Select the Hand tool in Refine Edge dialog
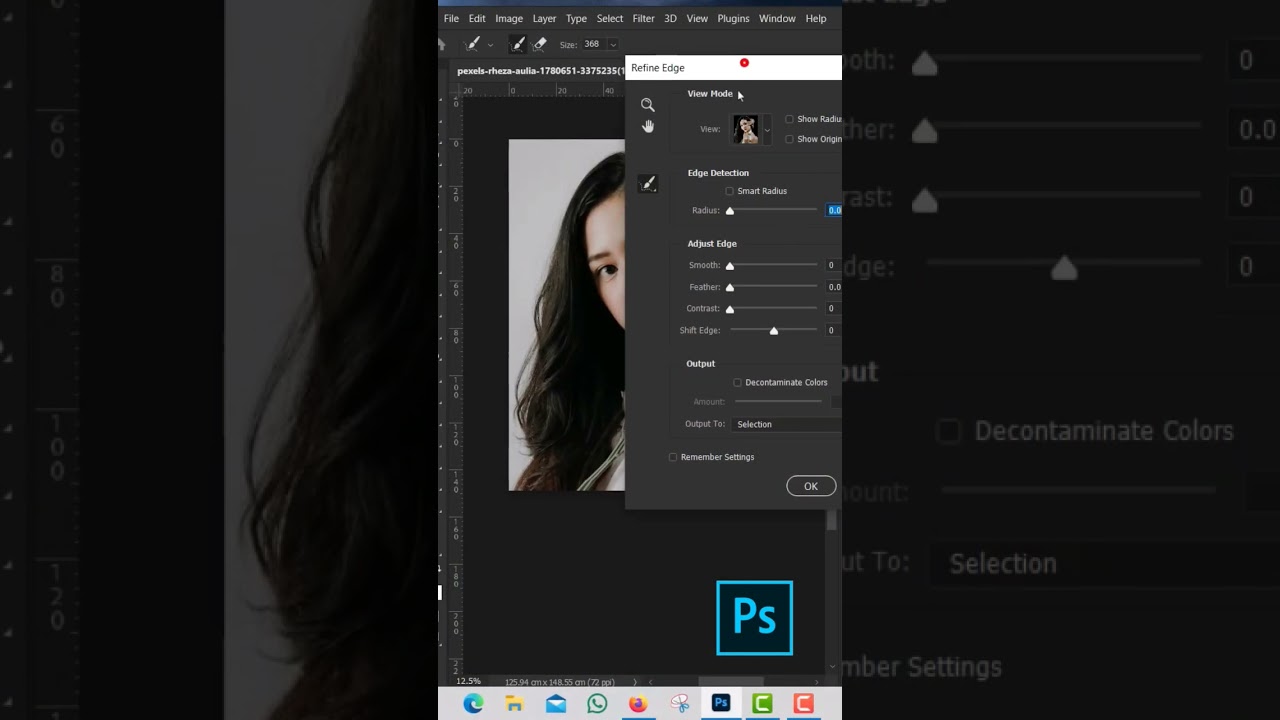 [648, 126]
